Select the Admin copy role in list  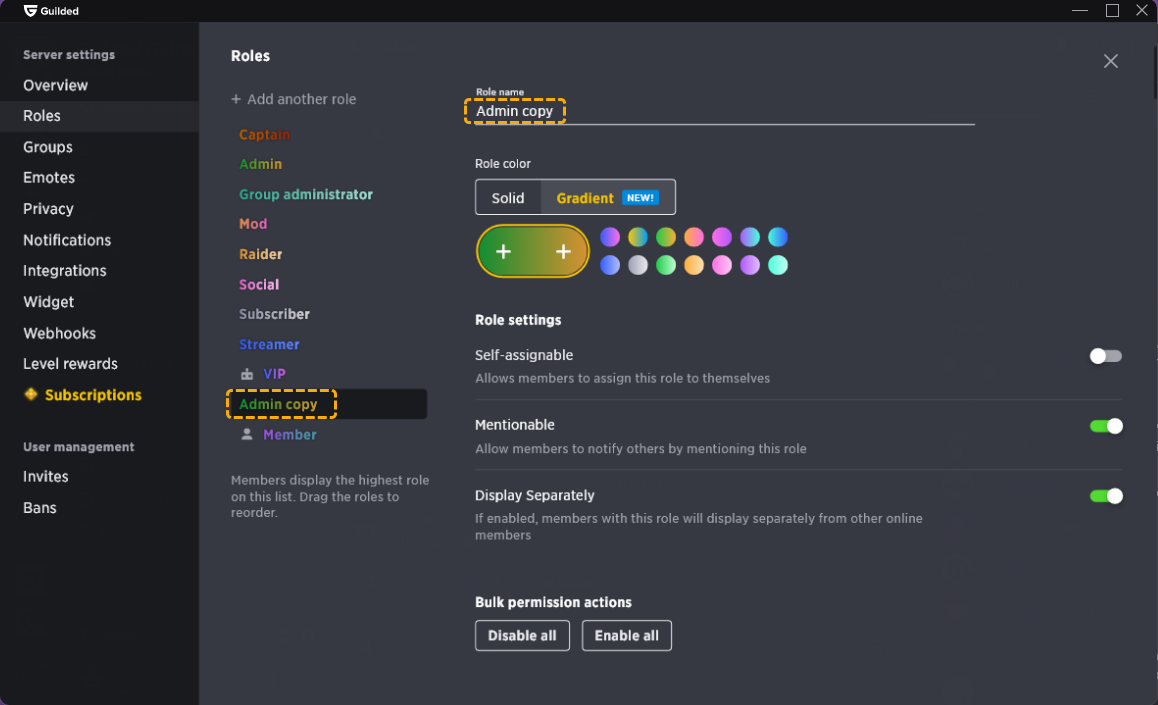coord(327,404)
